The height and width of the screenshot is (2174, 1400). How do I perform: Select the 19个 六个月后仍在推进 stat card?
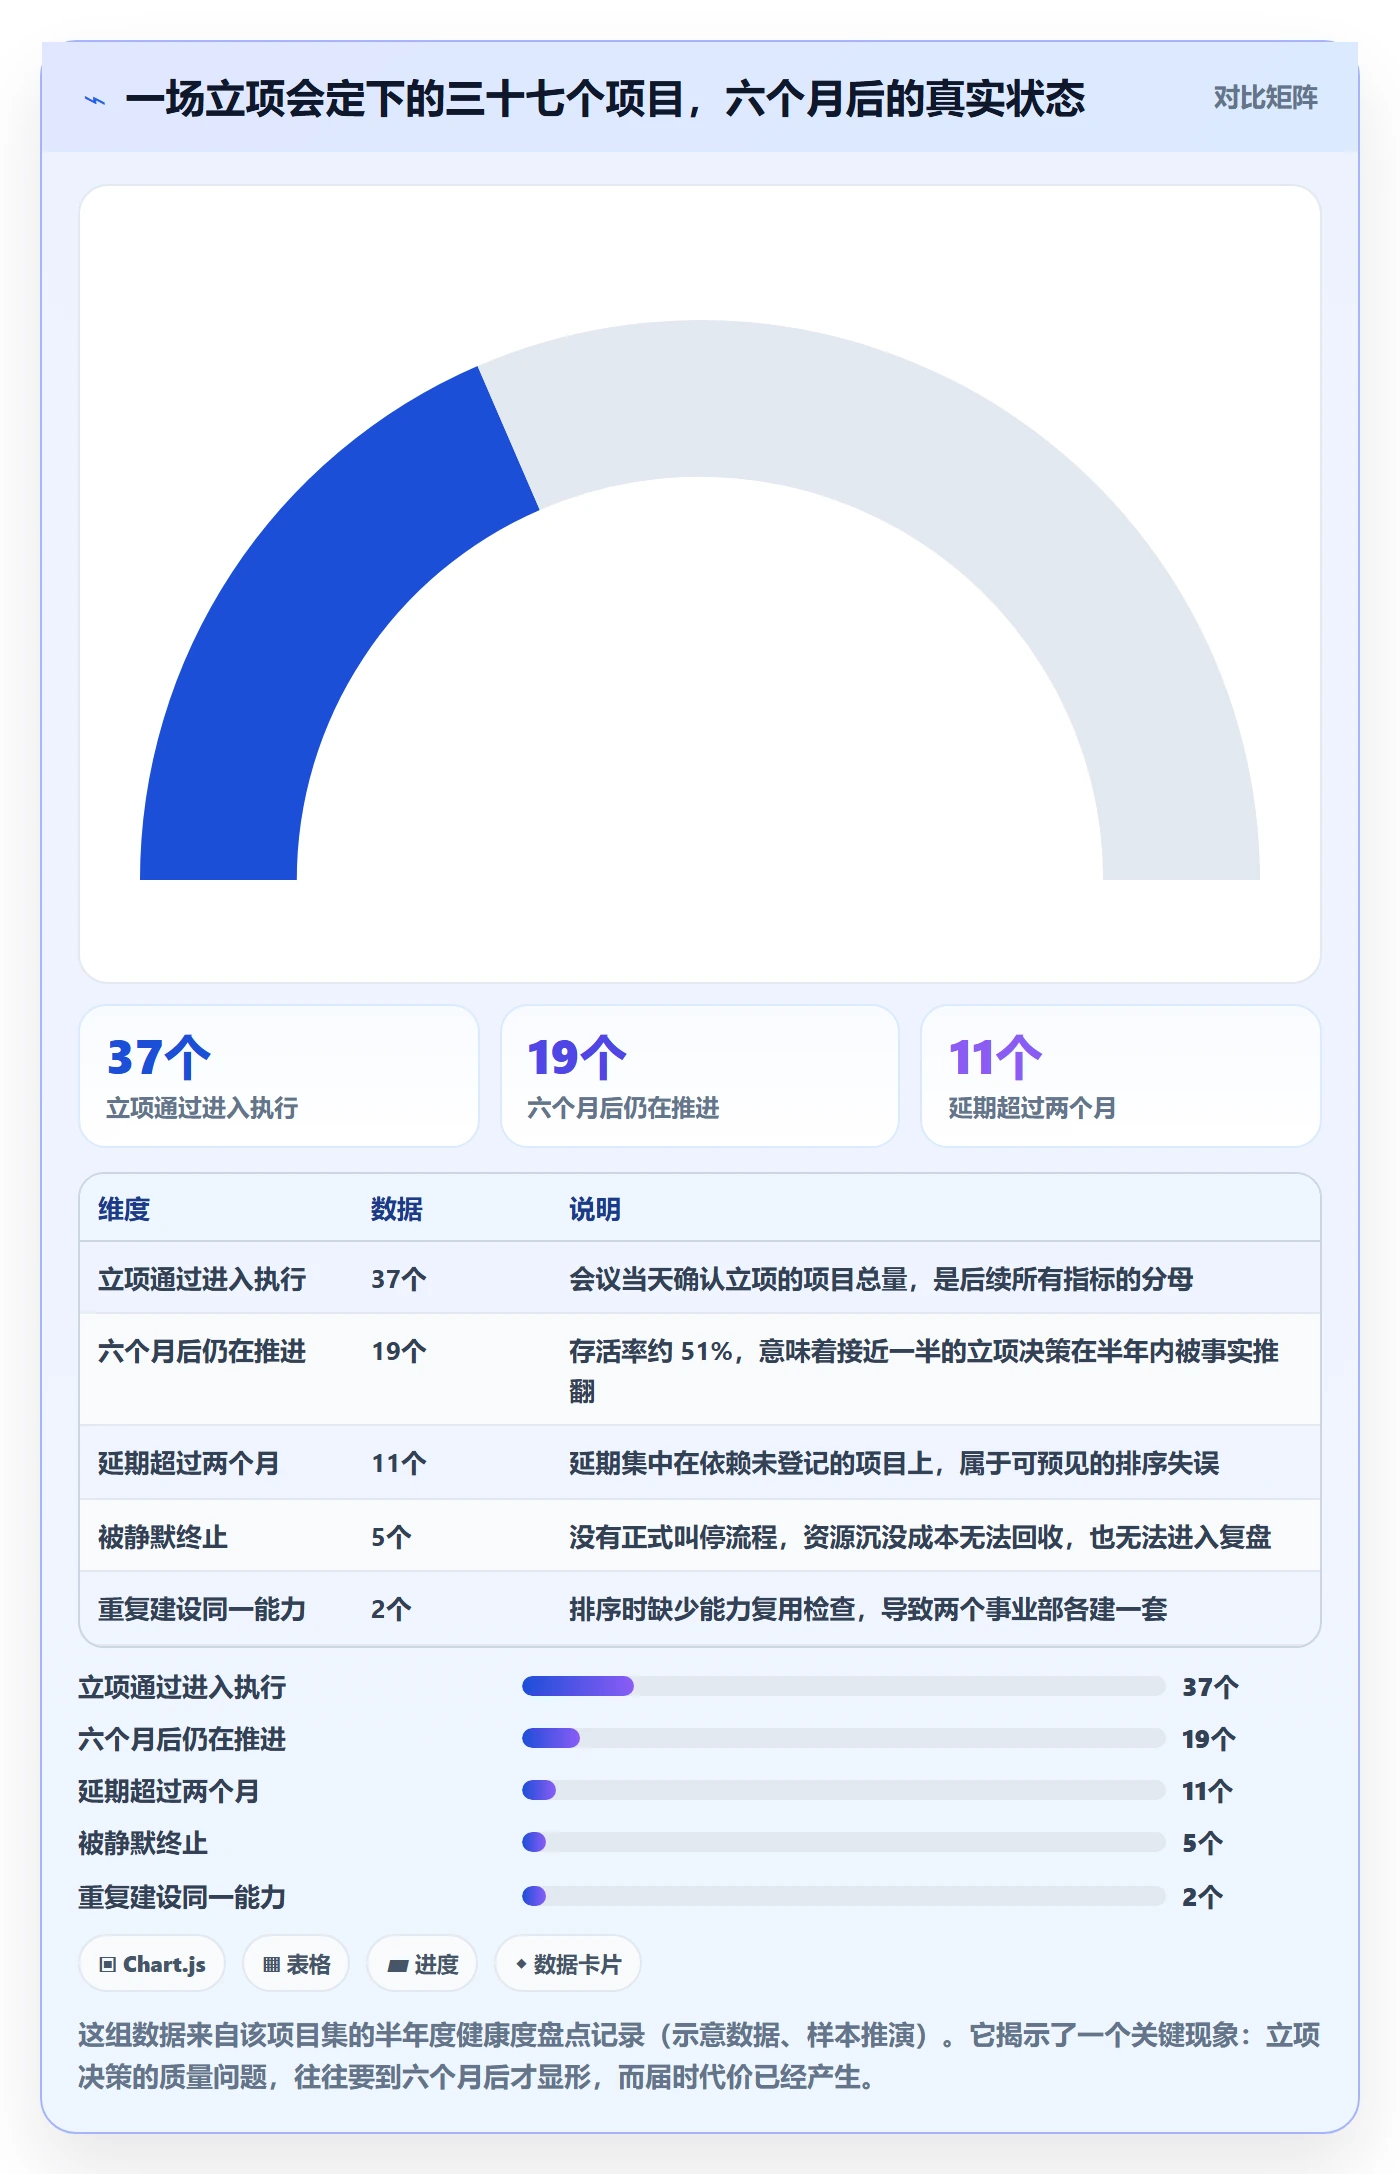[x=700, y=1076]
